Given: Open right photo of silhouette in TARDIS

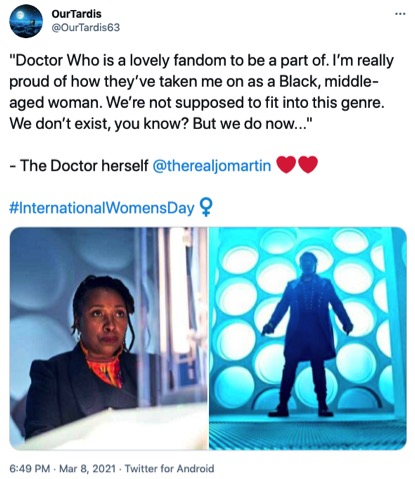Looking at the screenshot, I should click(308, 338).
